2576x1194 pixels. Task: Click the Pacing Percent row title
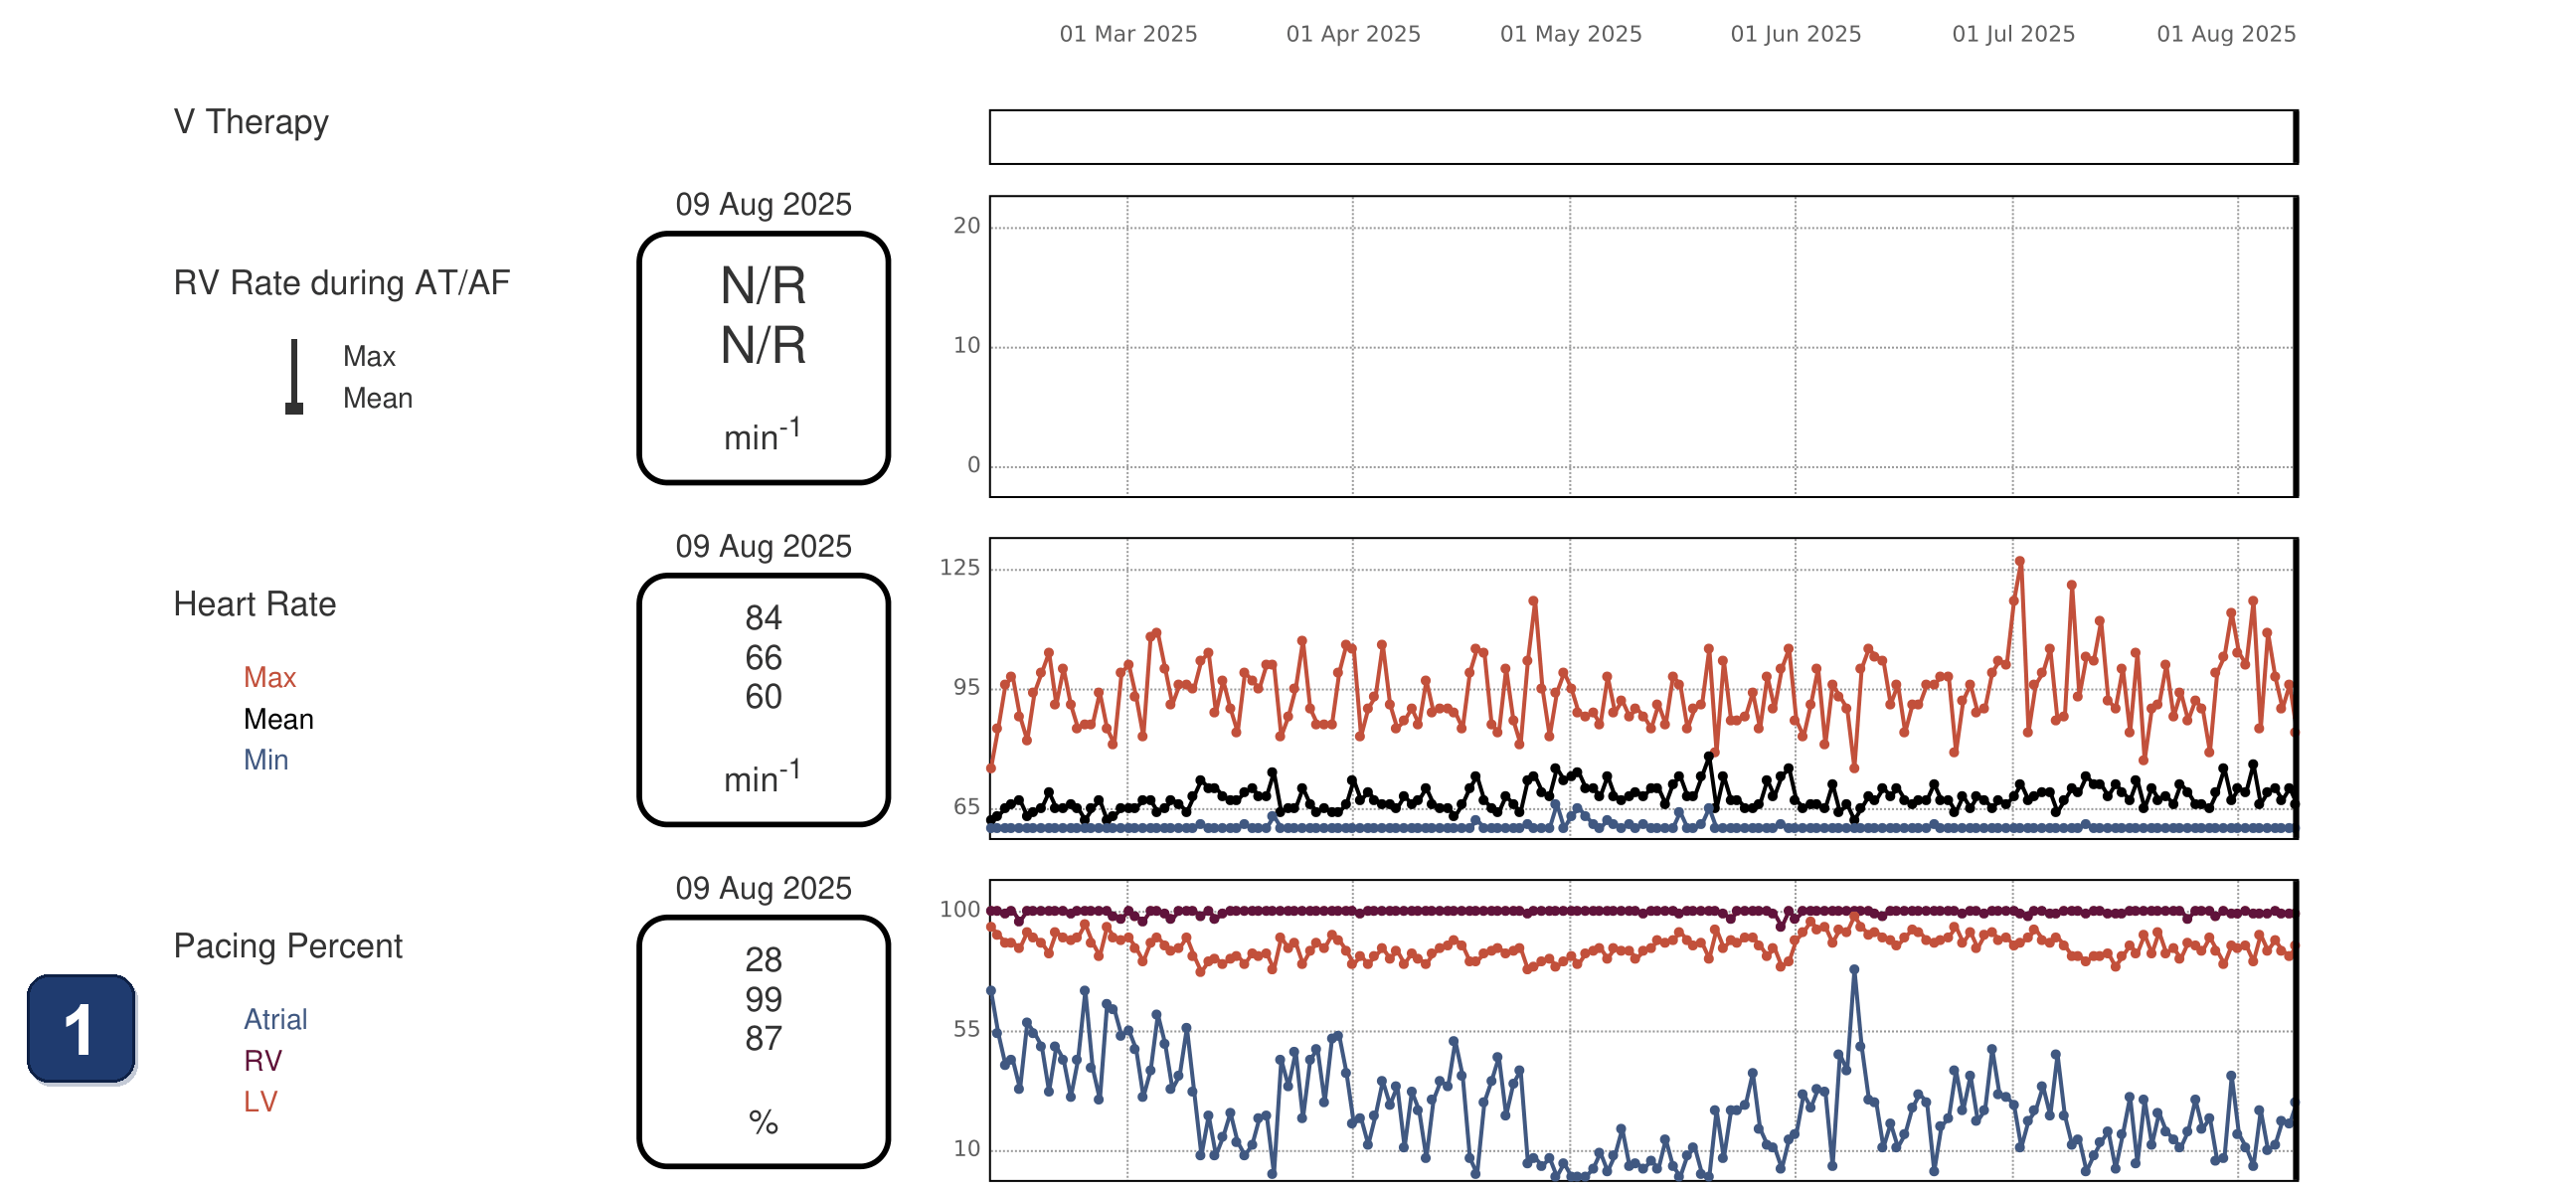click(288, 946)
